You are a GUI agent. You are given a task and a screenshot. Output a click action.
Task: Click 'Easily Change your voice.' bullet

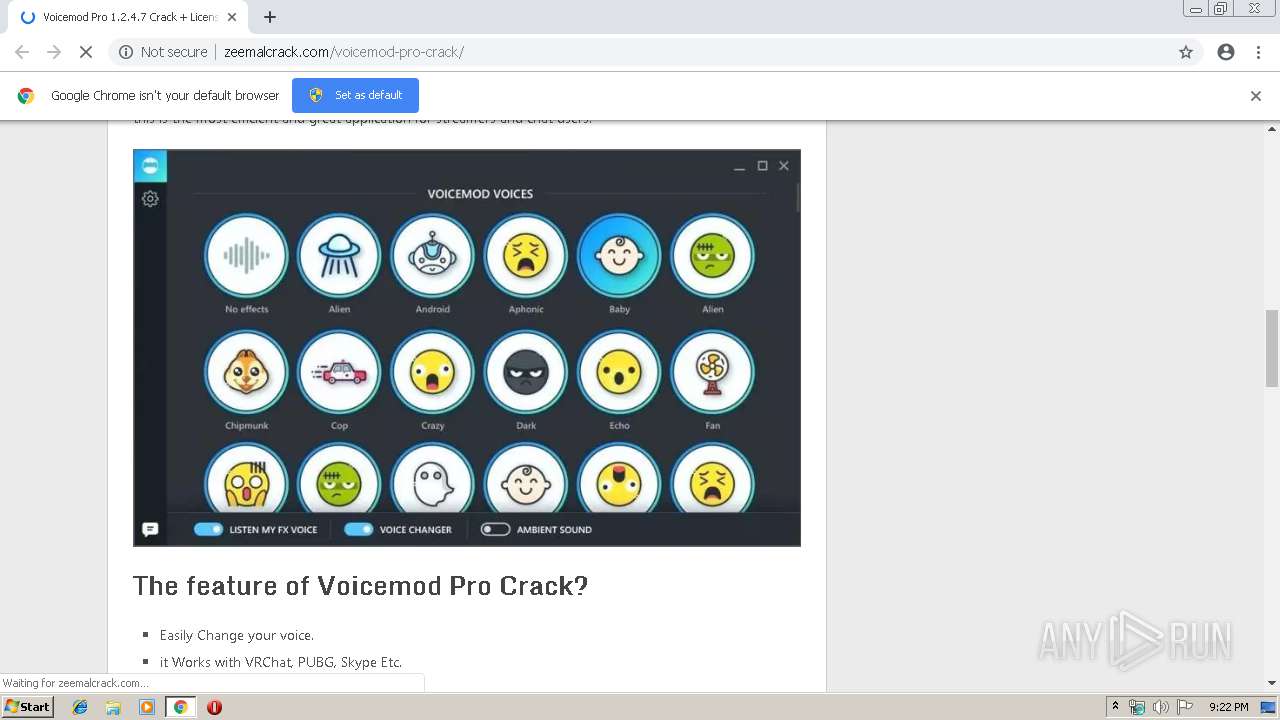pos(237,635)
